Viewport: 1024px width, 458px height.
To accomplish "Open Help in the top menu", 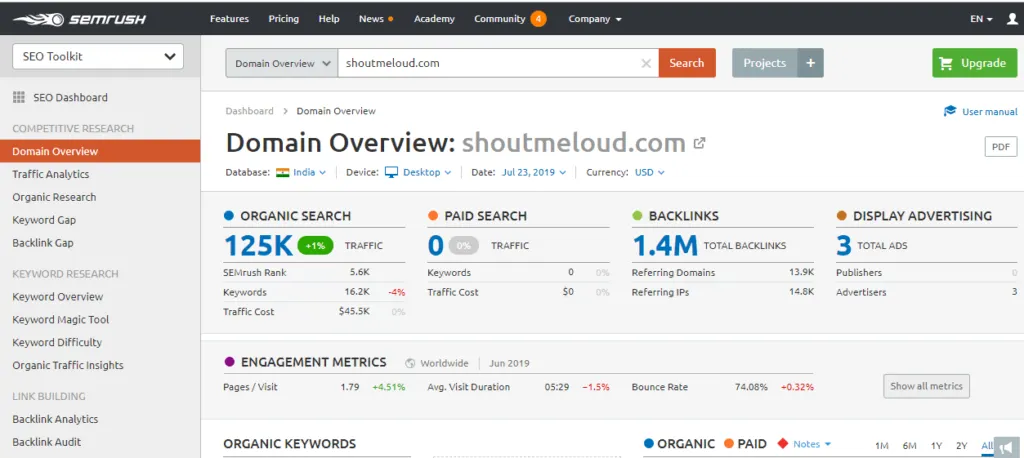I will pos(328,19).
